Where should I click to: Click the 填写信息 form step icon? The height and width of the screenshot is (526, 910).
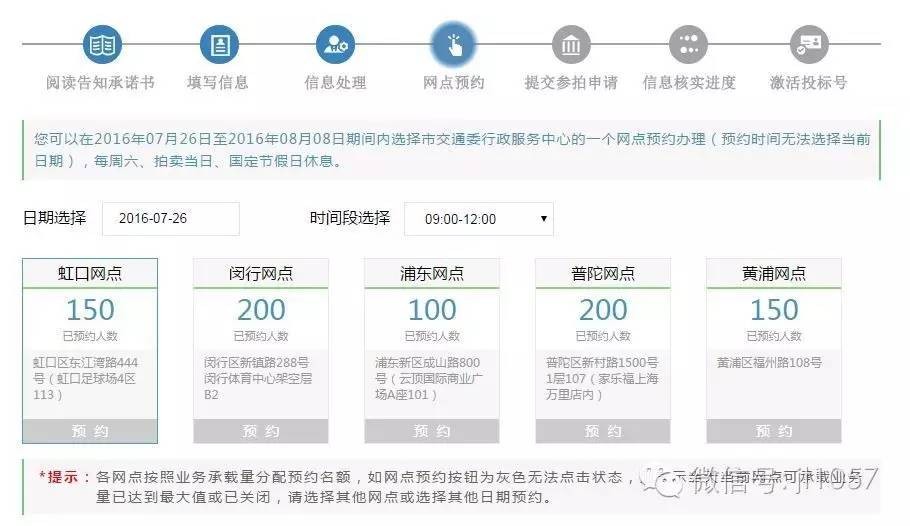[x=218, y=45]
